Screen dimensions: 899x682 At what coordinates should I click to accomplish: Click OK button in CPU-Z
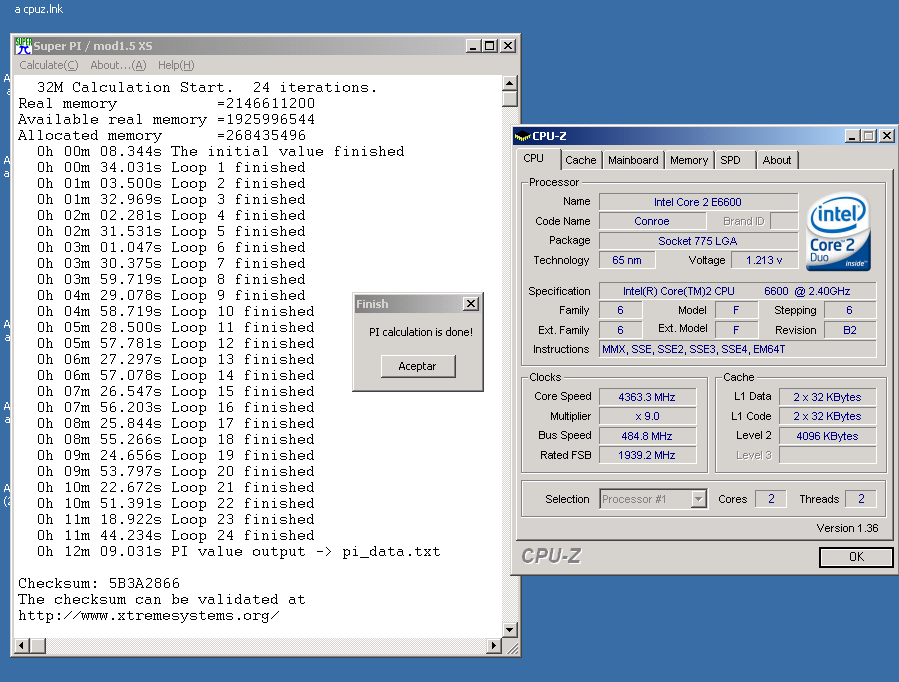tap(856, 557)
